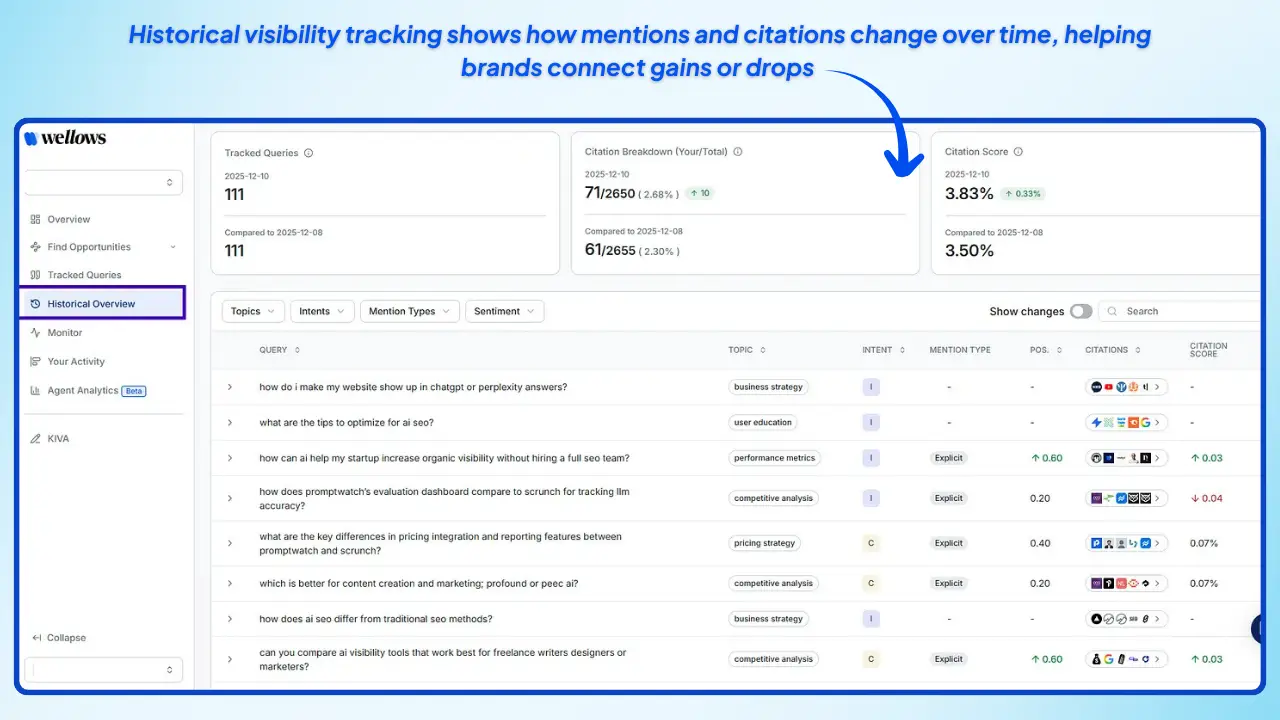Viewport: 1280px width, 720px height.
Task: Click Explicit badge on 'freelance writers' row
Action: 949,659
